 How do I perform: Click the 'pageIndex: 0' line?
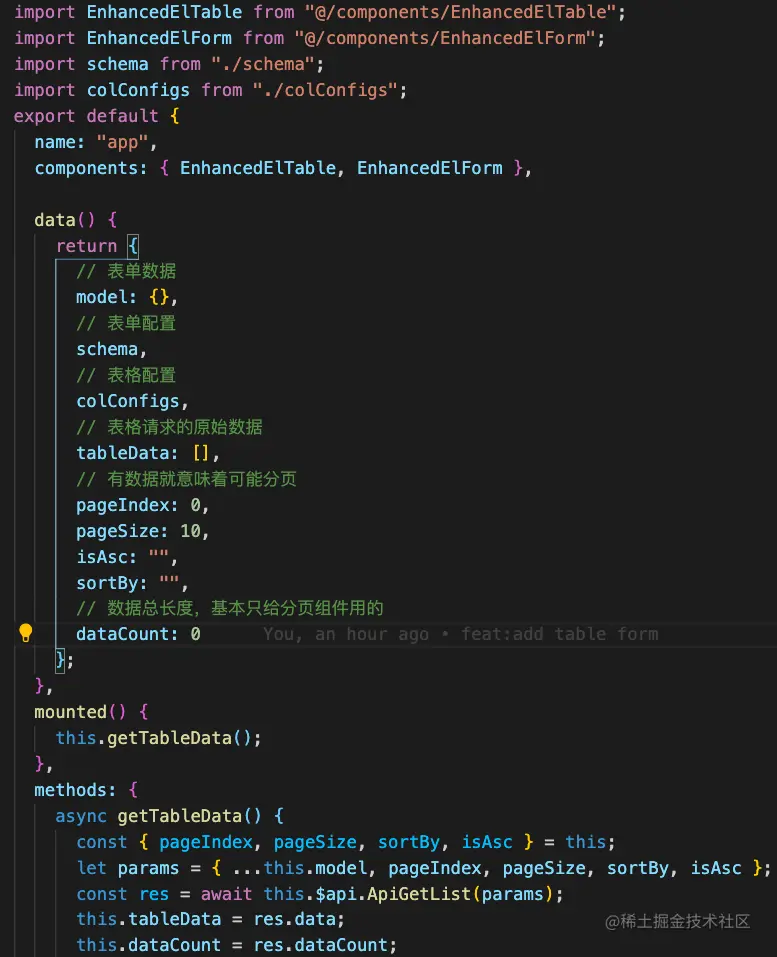142,505
